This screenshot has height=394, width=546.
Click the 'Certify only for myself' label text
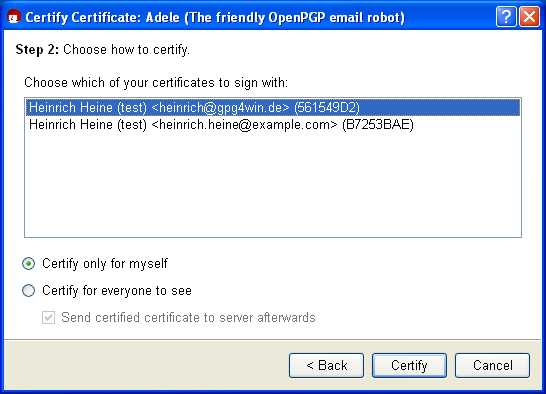pyautogui.click(x=105, y=264)
